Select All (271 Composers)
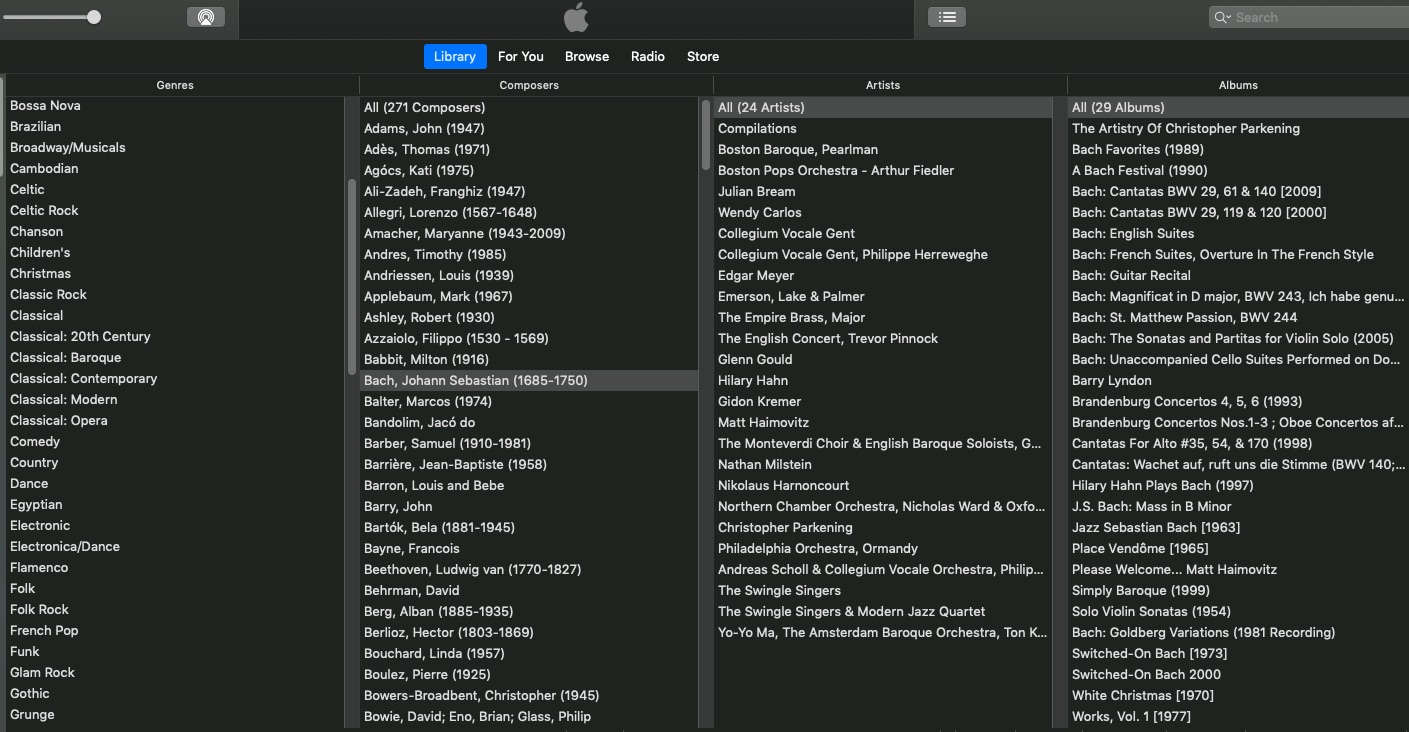Screen dimensions: 1409x732 pos(424,107)
